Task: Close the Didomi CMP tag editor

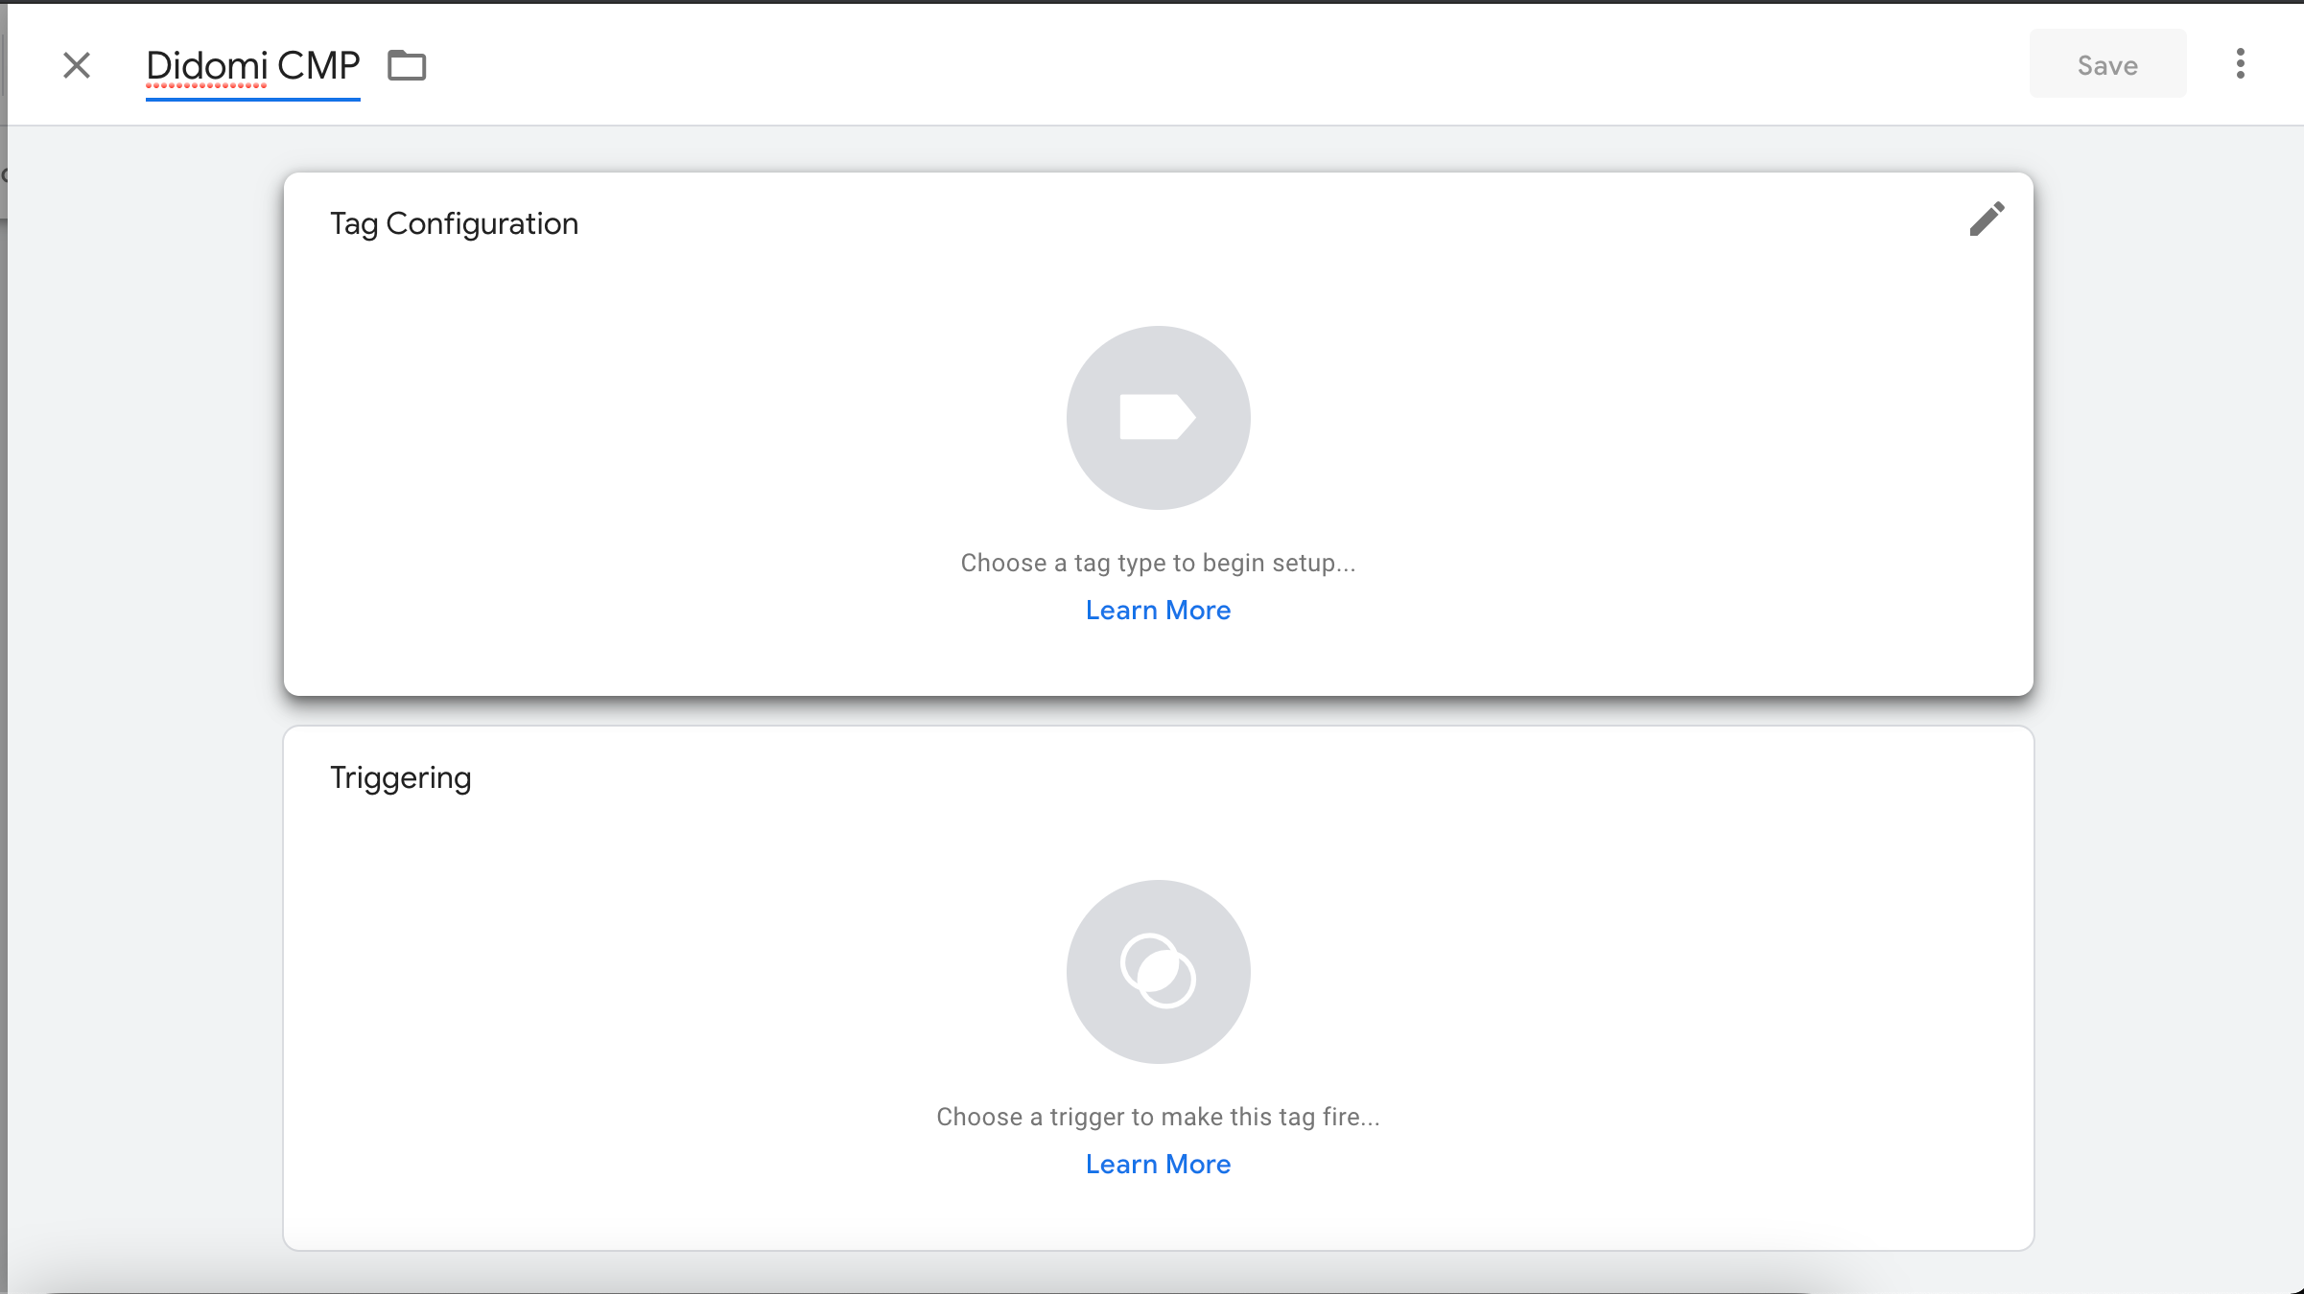Action: tap(76, 65)
